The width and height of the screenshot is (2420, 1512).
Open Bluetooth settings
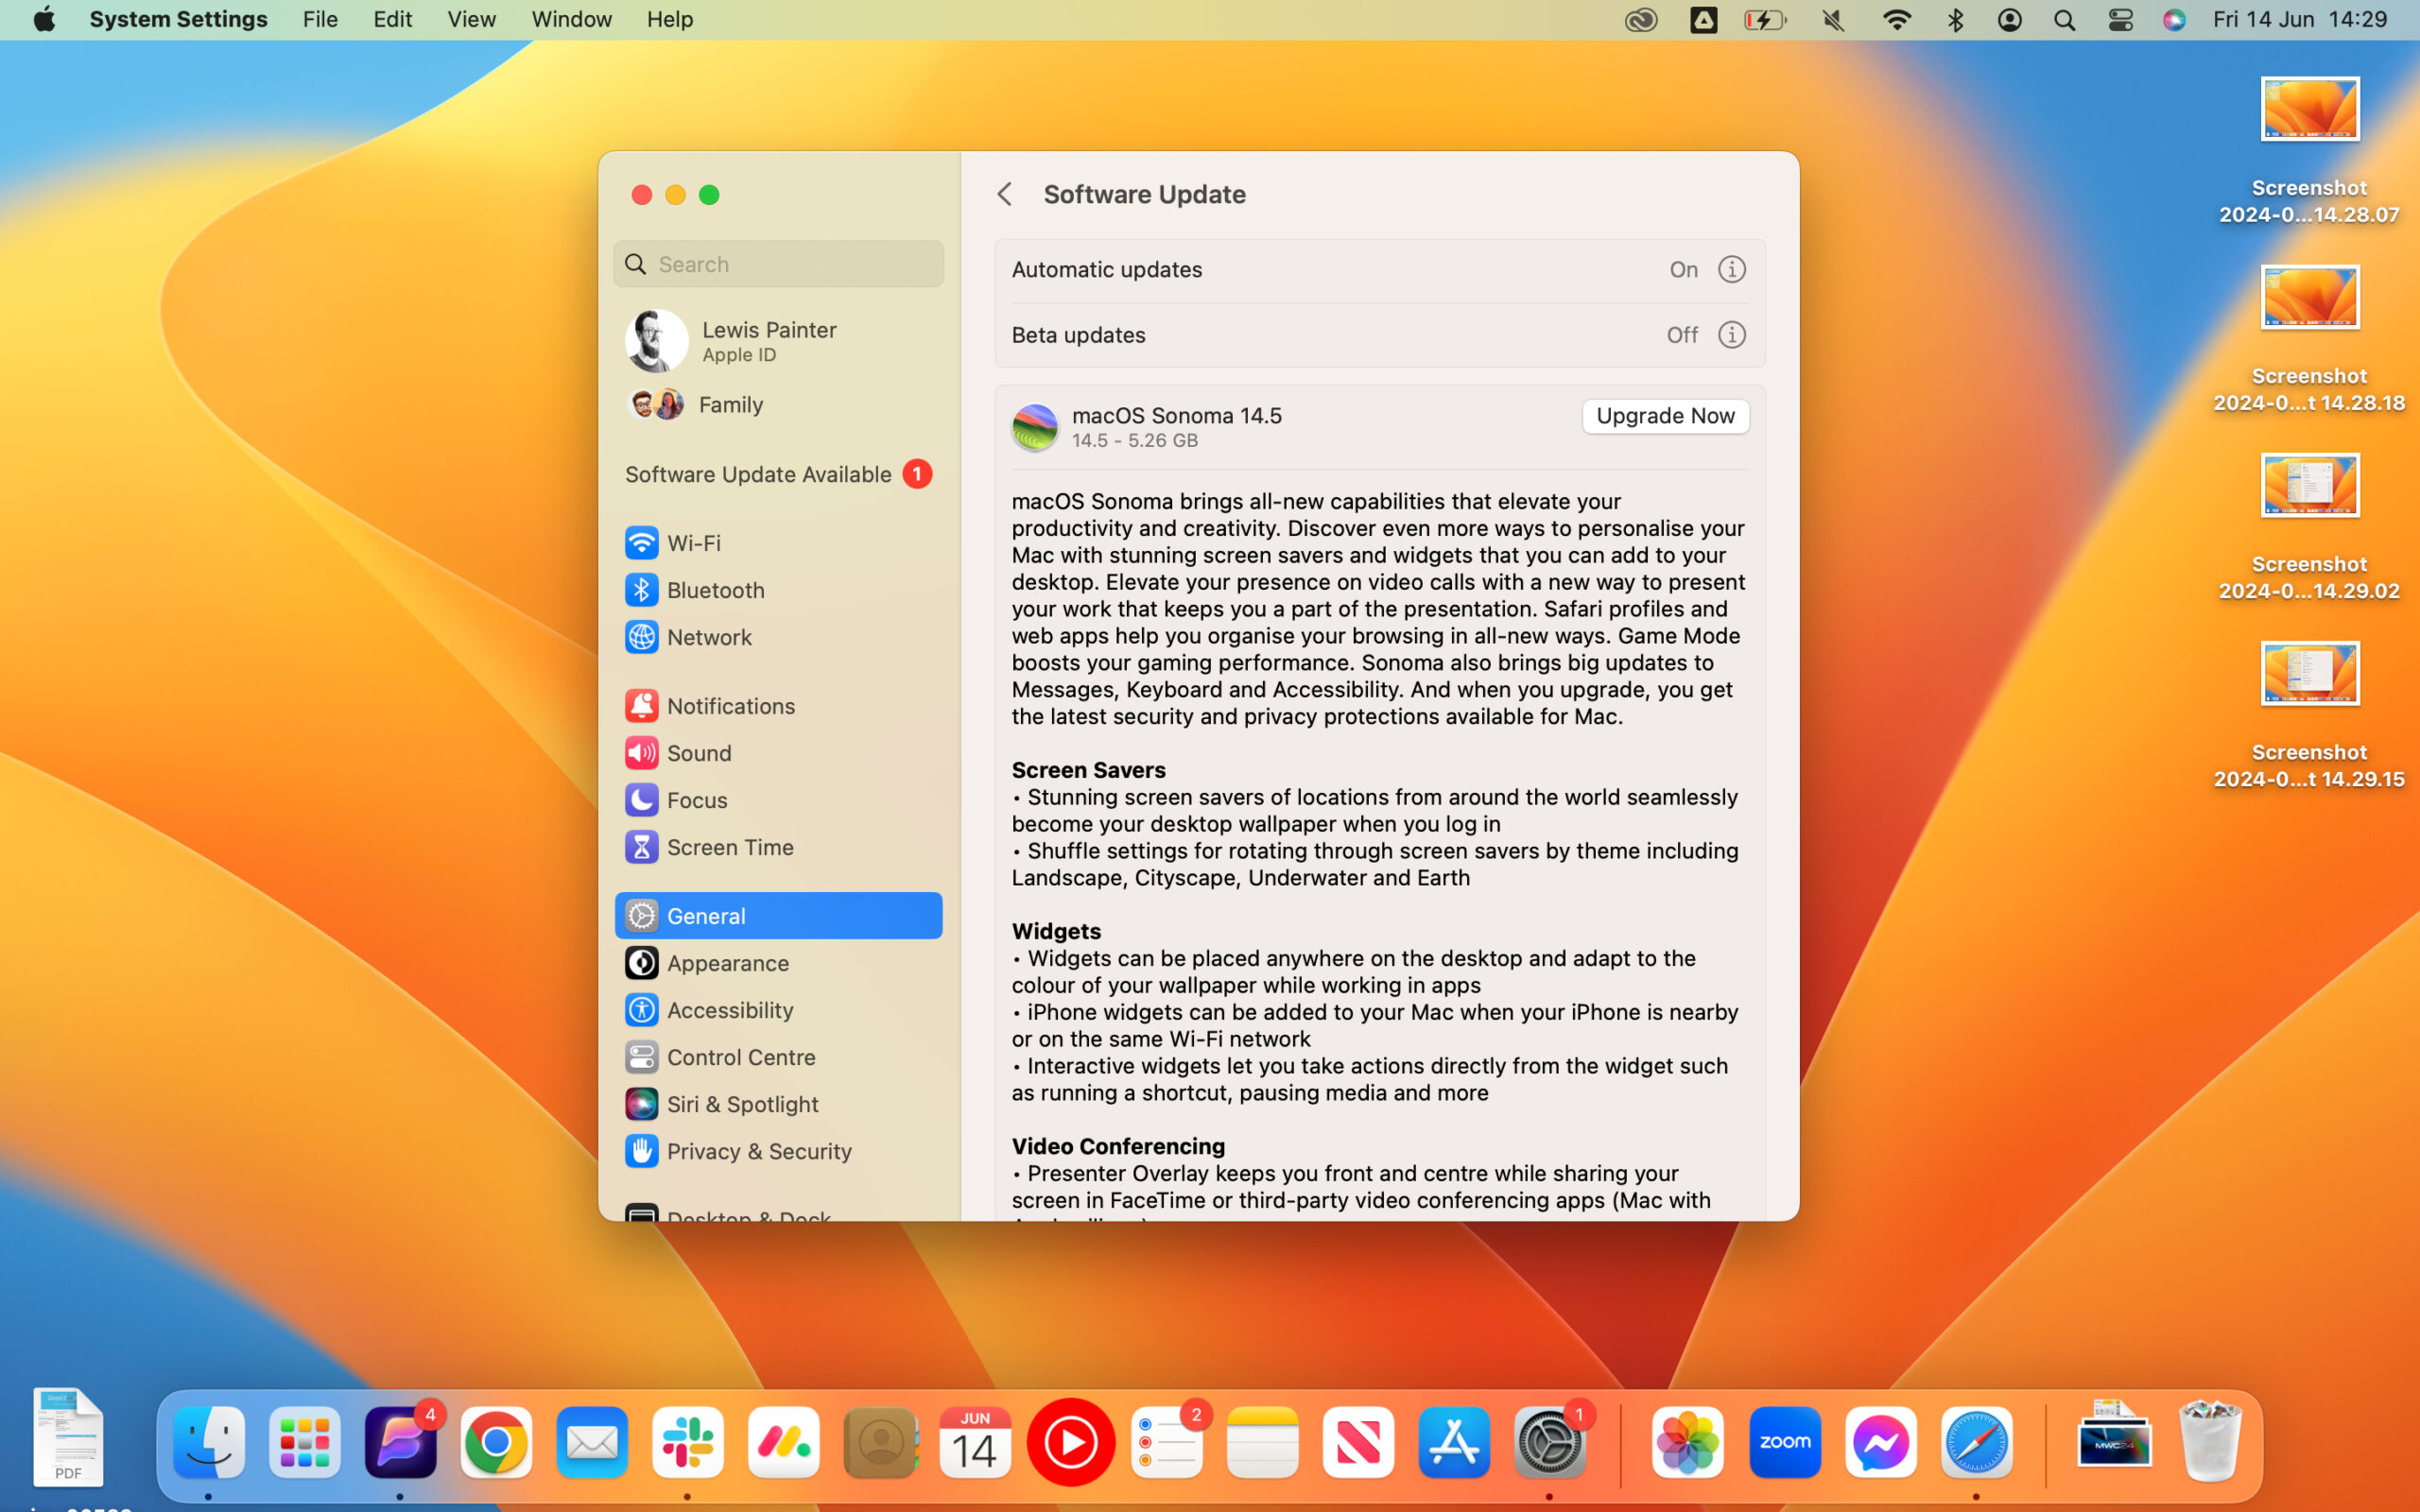pos(715,590)
